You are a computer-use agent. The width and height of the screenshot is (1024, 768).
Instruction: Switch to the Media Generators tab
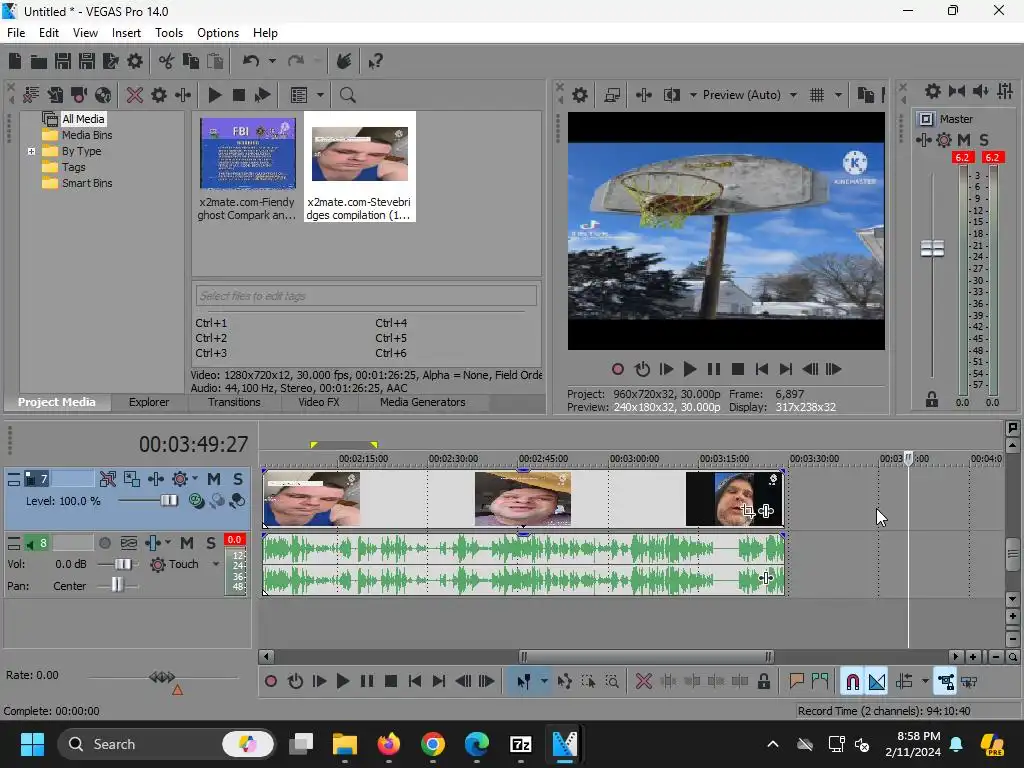[423, 402]
